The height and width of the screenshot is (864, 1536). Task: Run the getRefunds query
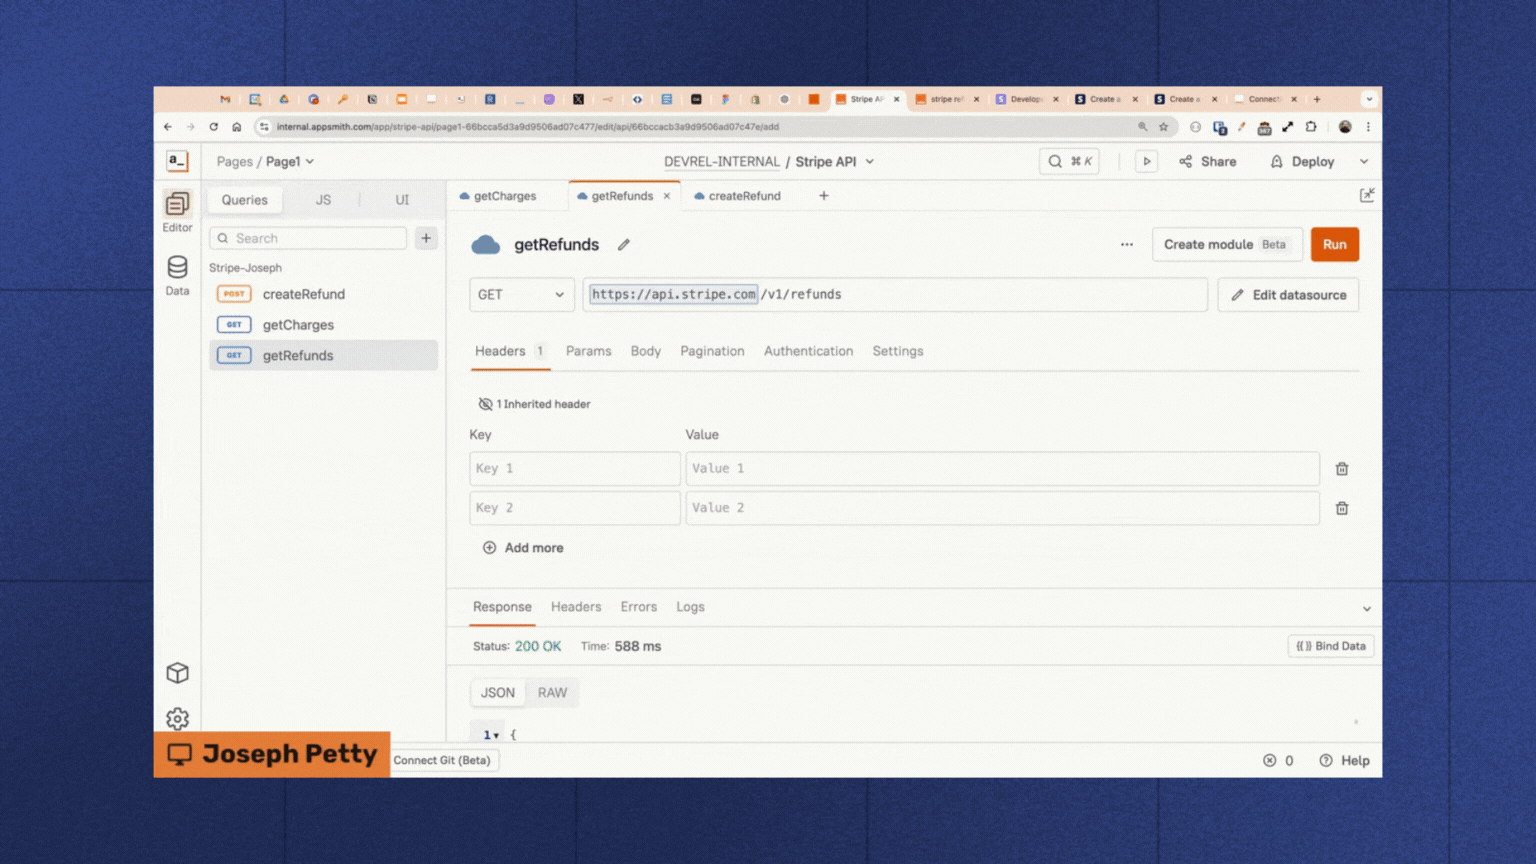point(1334,244)
